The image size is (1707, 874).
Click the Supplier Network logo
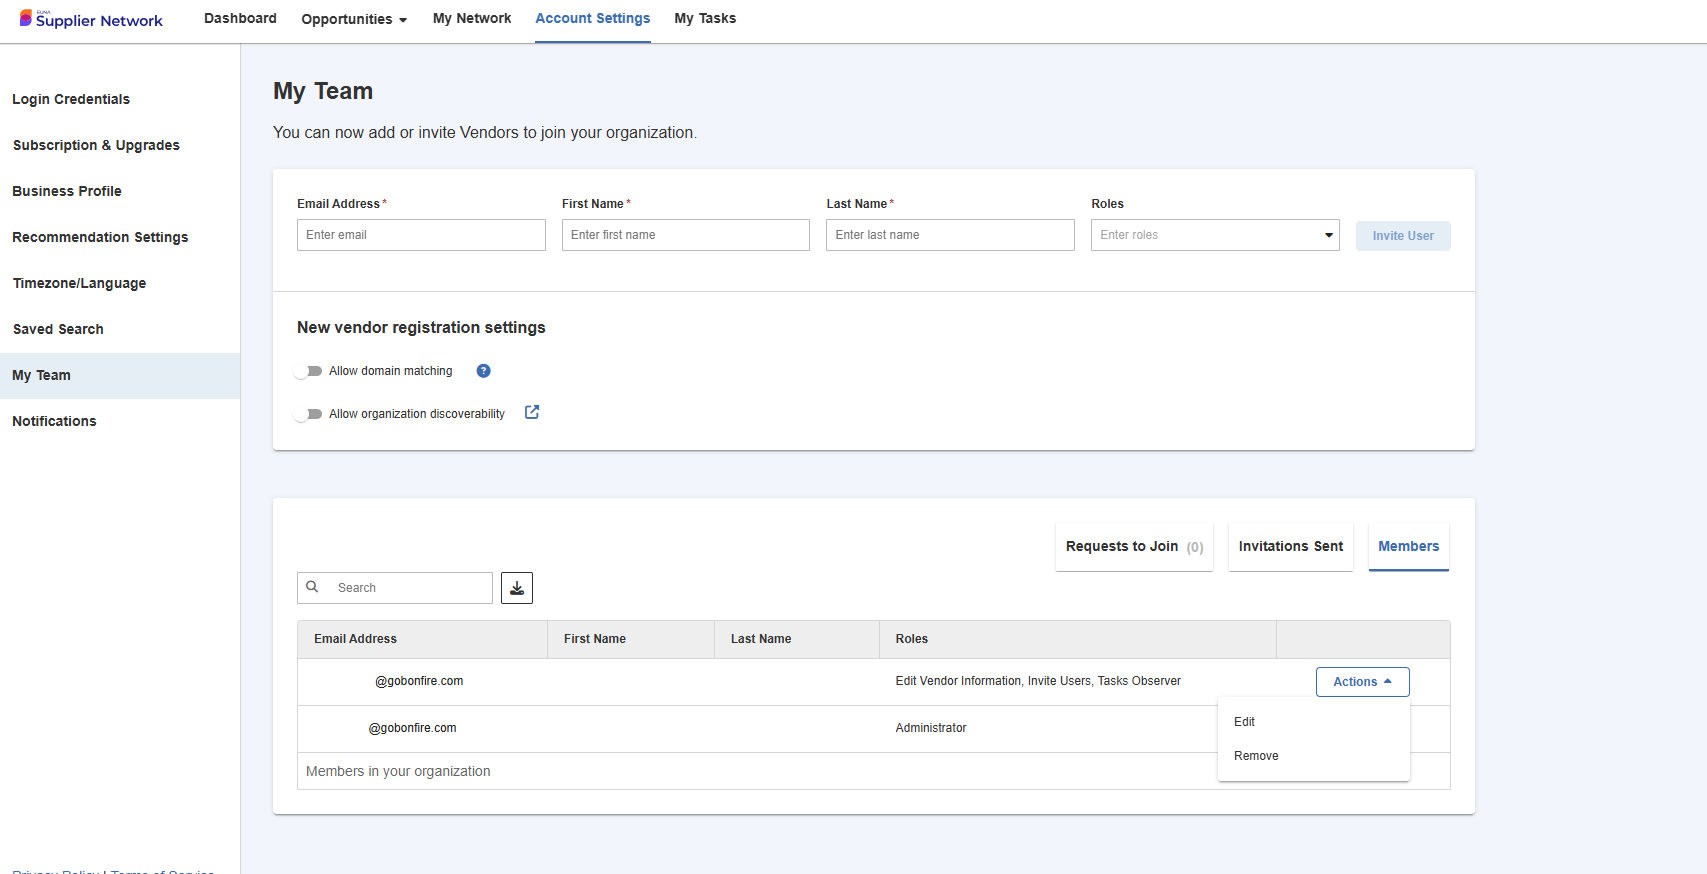(91, 19)
